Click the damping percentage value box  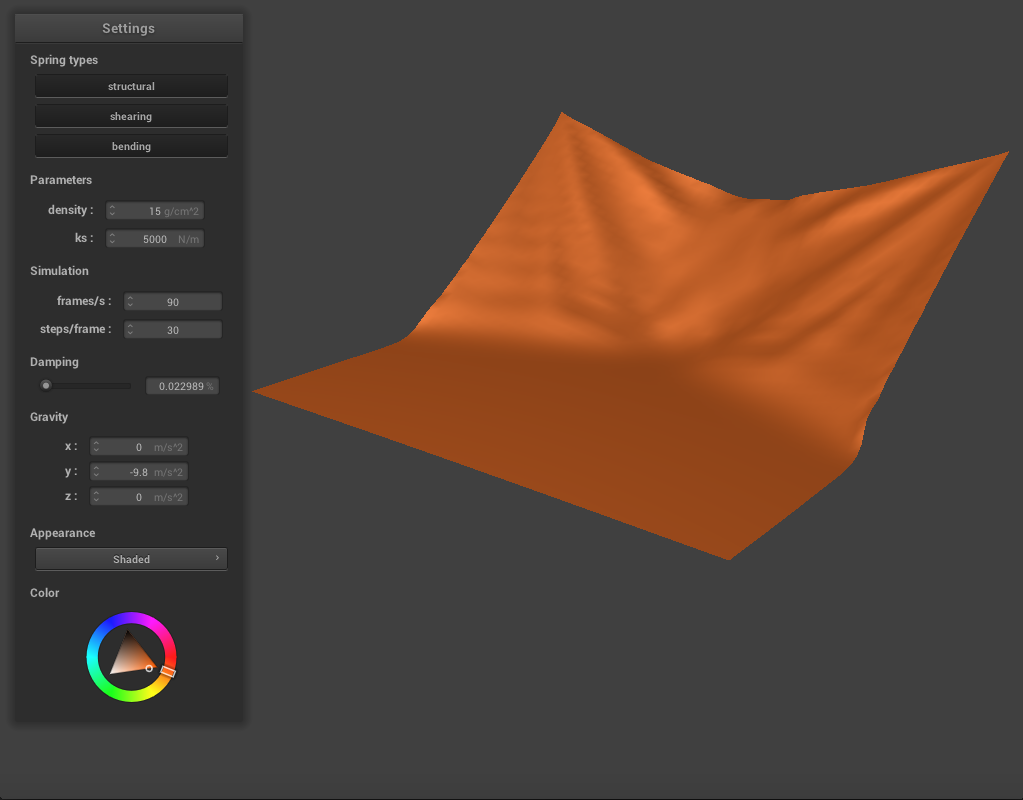pos(182,386)
